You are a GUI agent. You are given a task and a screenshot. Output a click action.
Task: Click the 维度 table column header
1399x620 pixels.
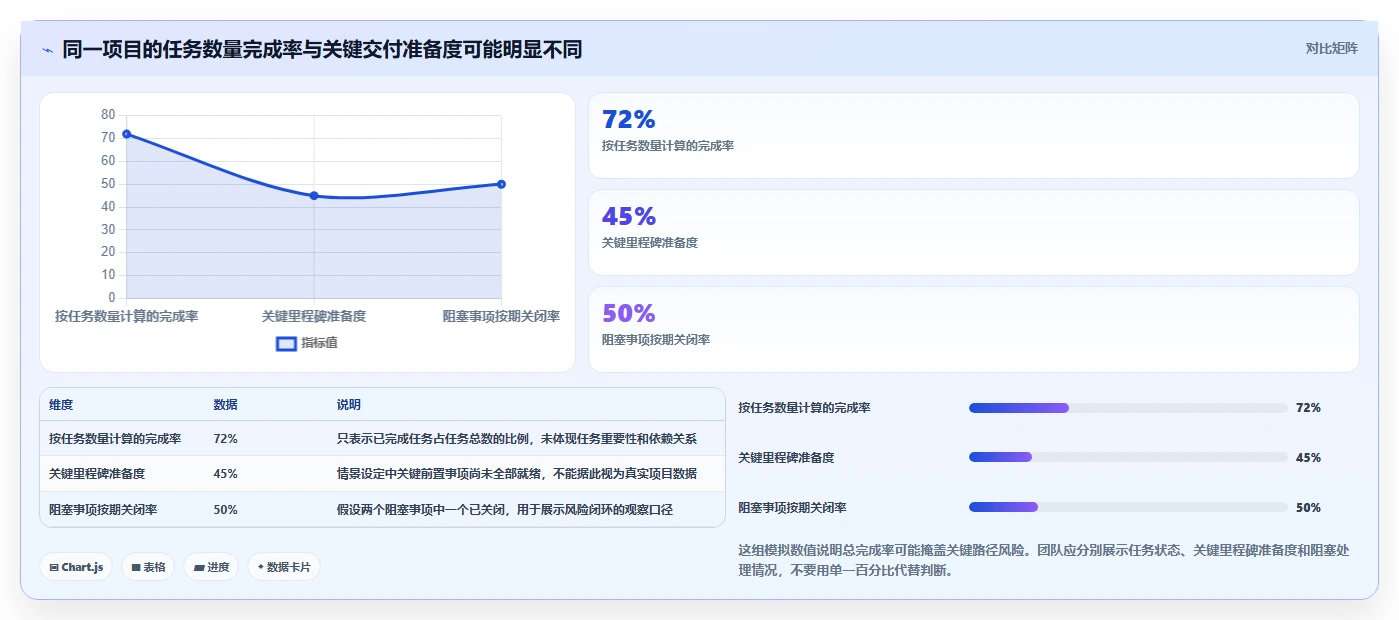[x=61, y=405]
